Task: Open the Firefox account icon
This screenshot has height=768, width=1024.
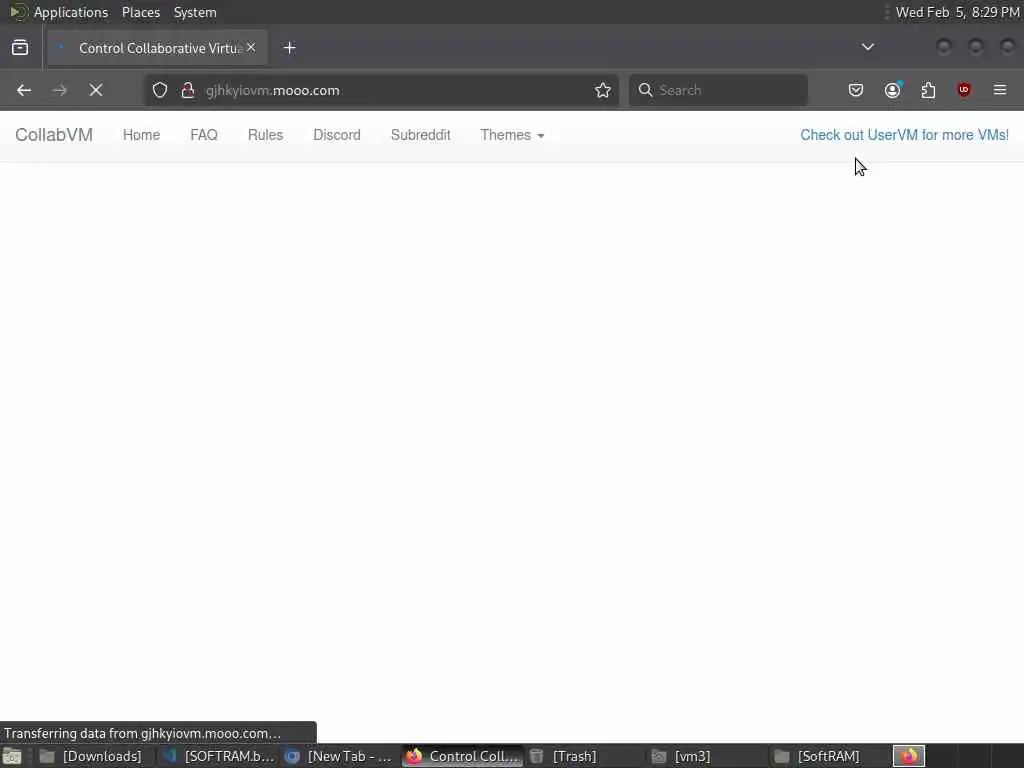Action: 892,90
